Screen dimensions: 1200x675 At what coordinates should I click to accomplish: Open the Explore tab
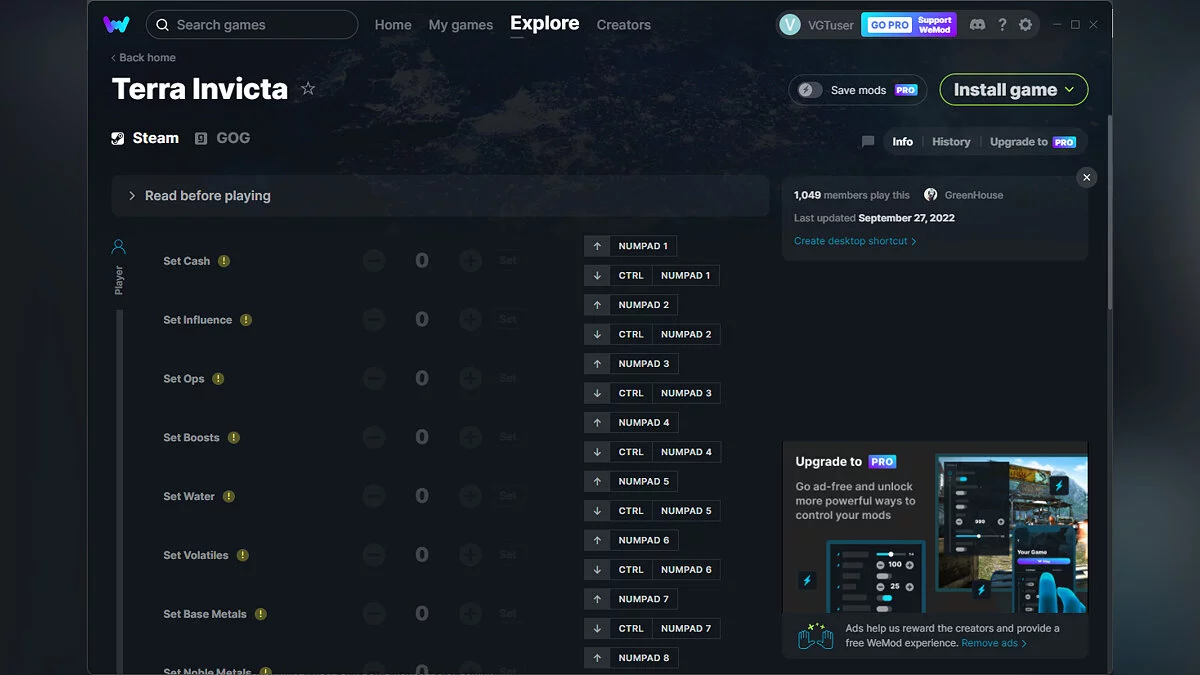coord(545,23)
